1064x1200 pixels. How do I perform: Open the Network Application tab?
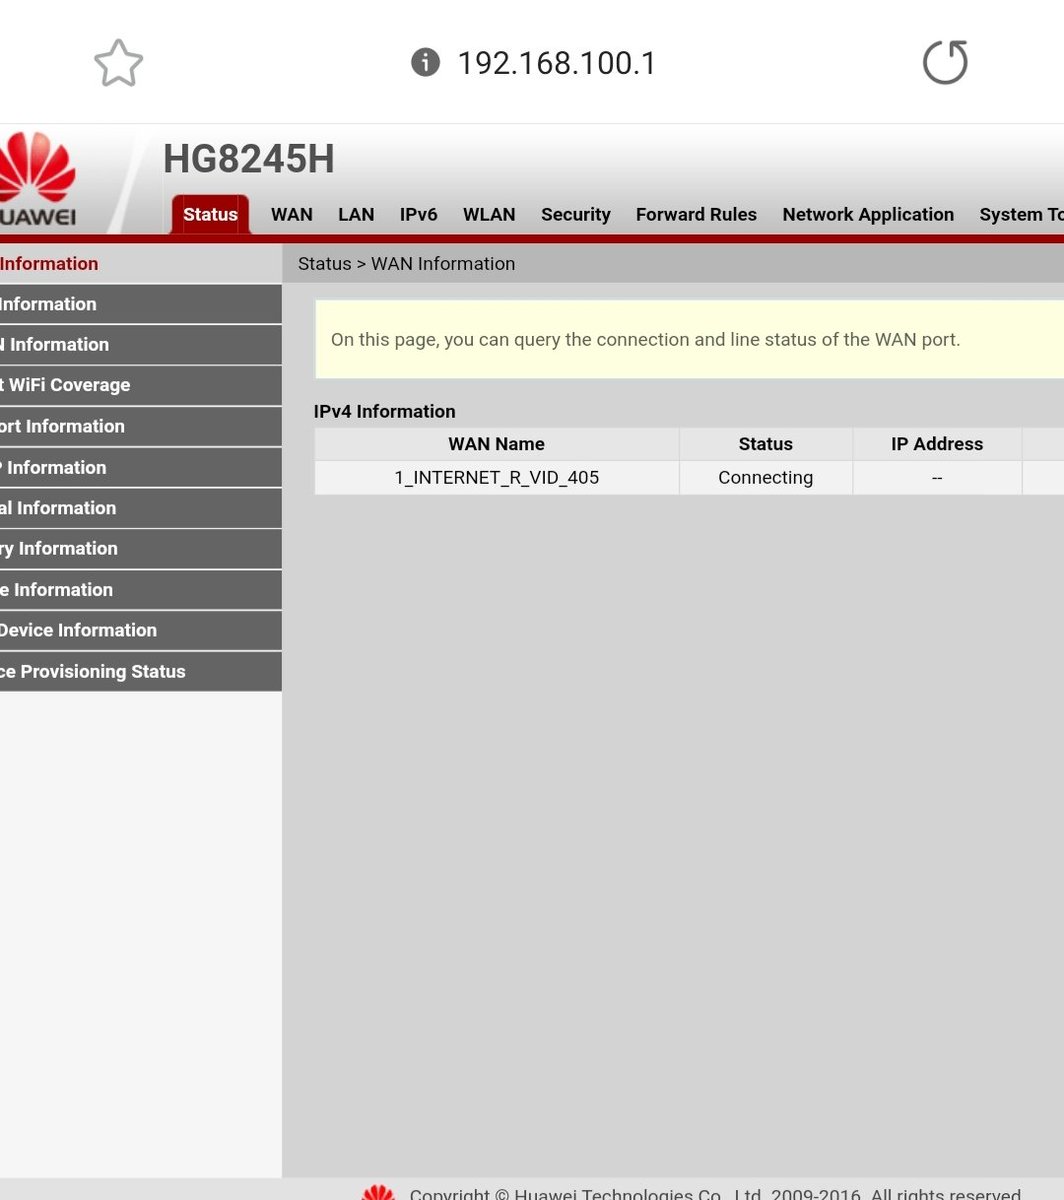(868, 214)
